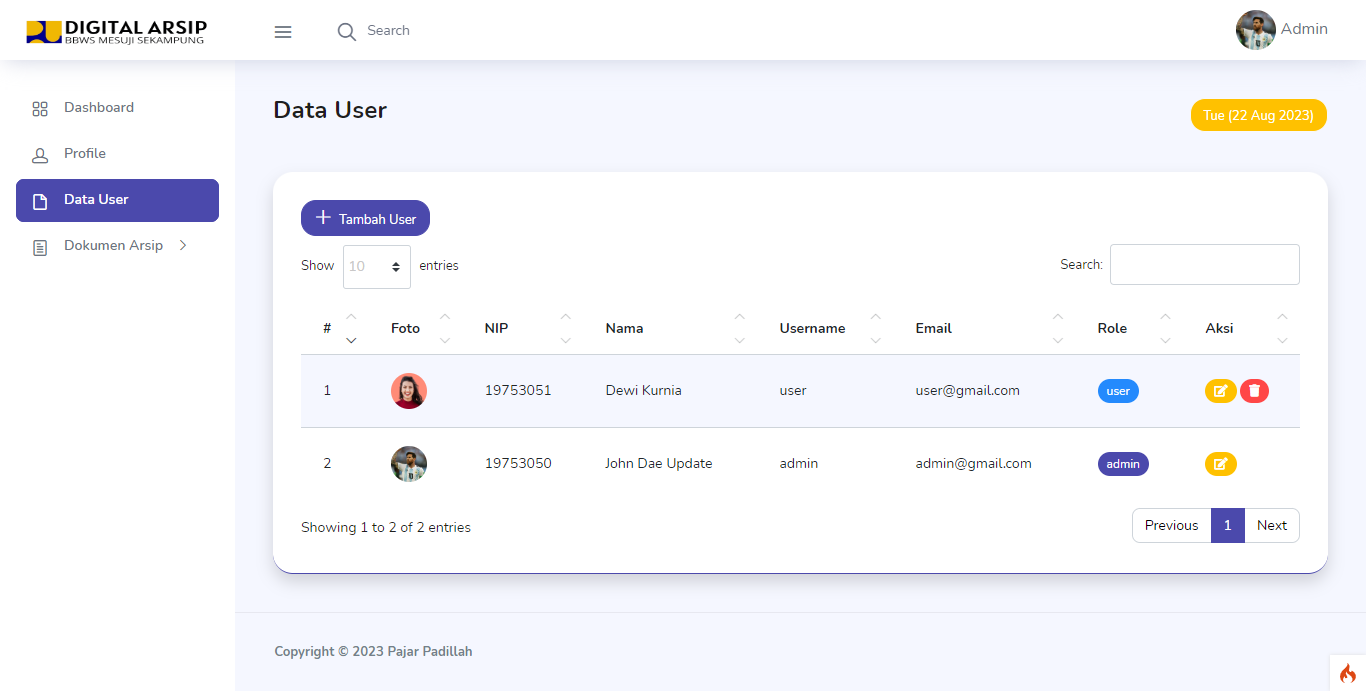Click the Tambah User button
The height and width of the screenshot is (691, 1366).
click(x=365, y=218)
